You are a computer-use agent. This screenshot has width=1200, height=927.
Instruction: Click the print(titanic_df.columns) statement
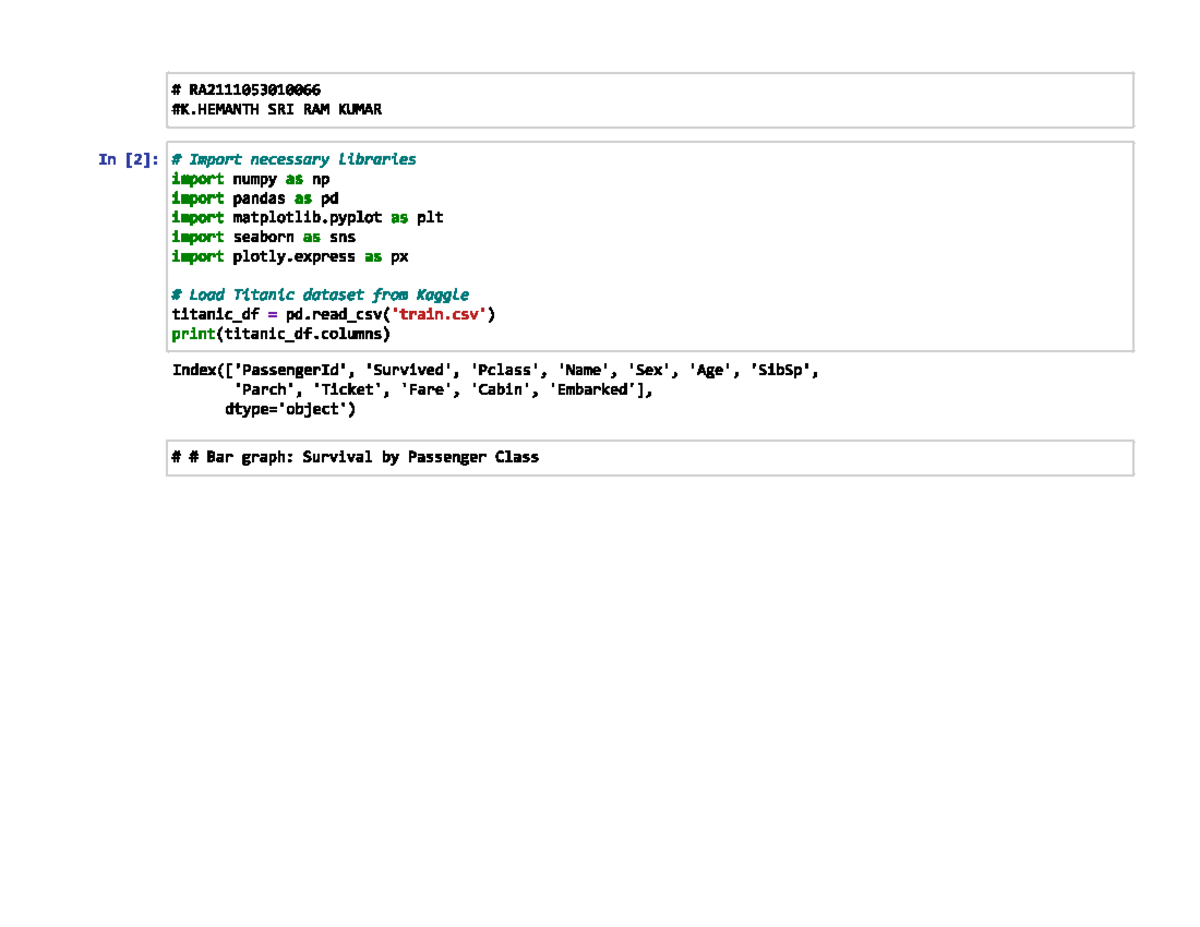pyautogui.click(x=281, y=333)
